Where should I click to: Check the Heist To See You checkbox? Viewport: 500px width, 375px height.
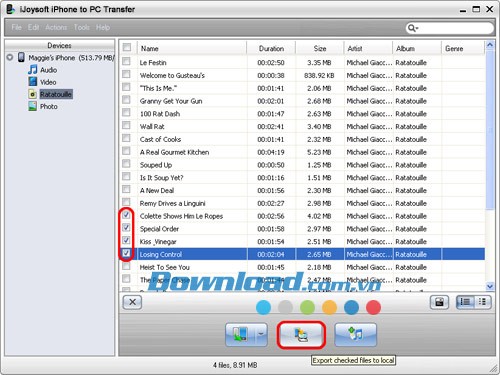[x=126, y=266]
